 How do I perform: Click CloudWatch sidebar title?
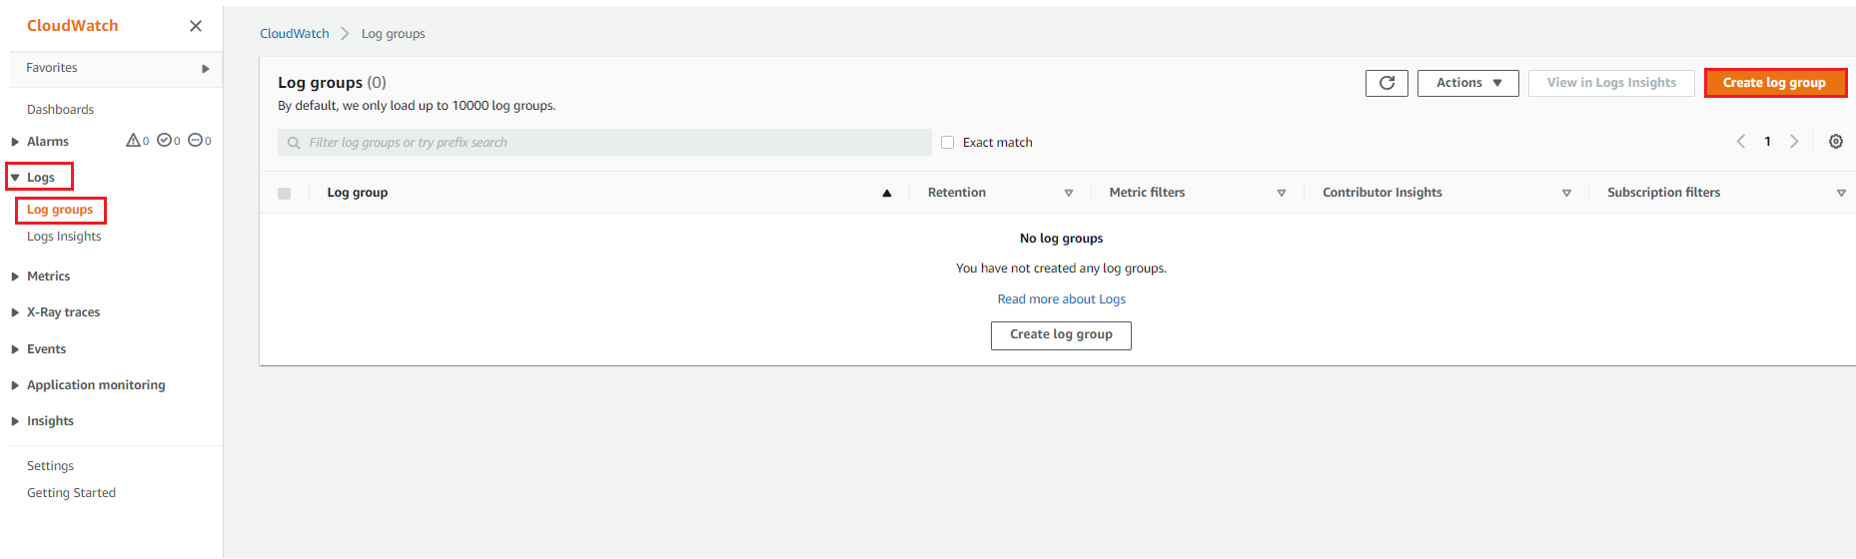pyautogui.click(x=72, y=26)
